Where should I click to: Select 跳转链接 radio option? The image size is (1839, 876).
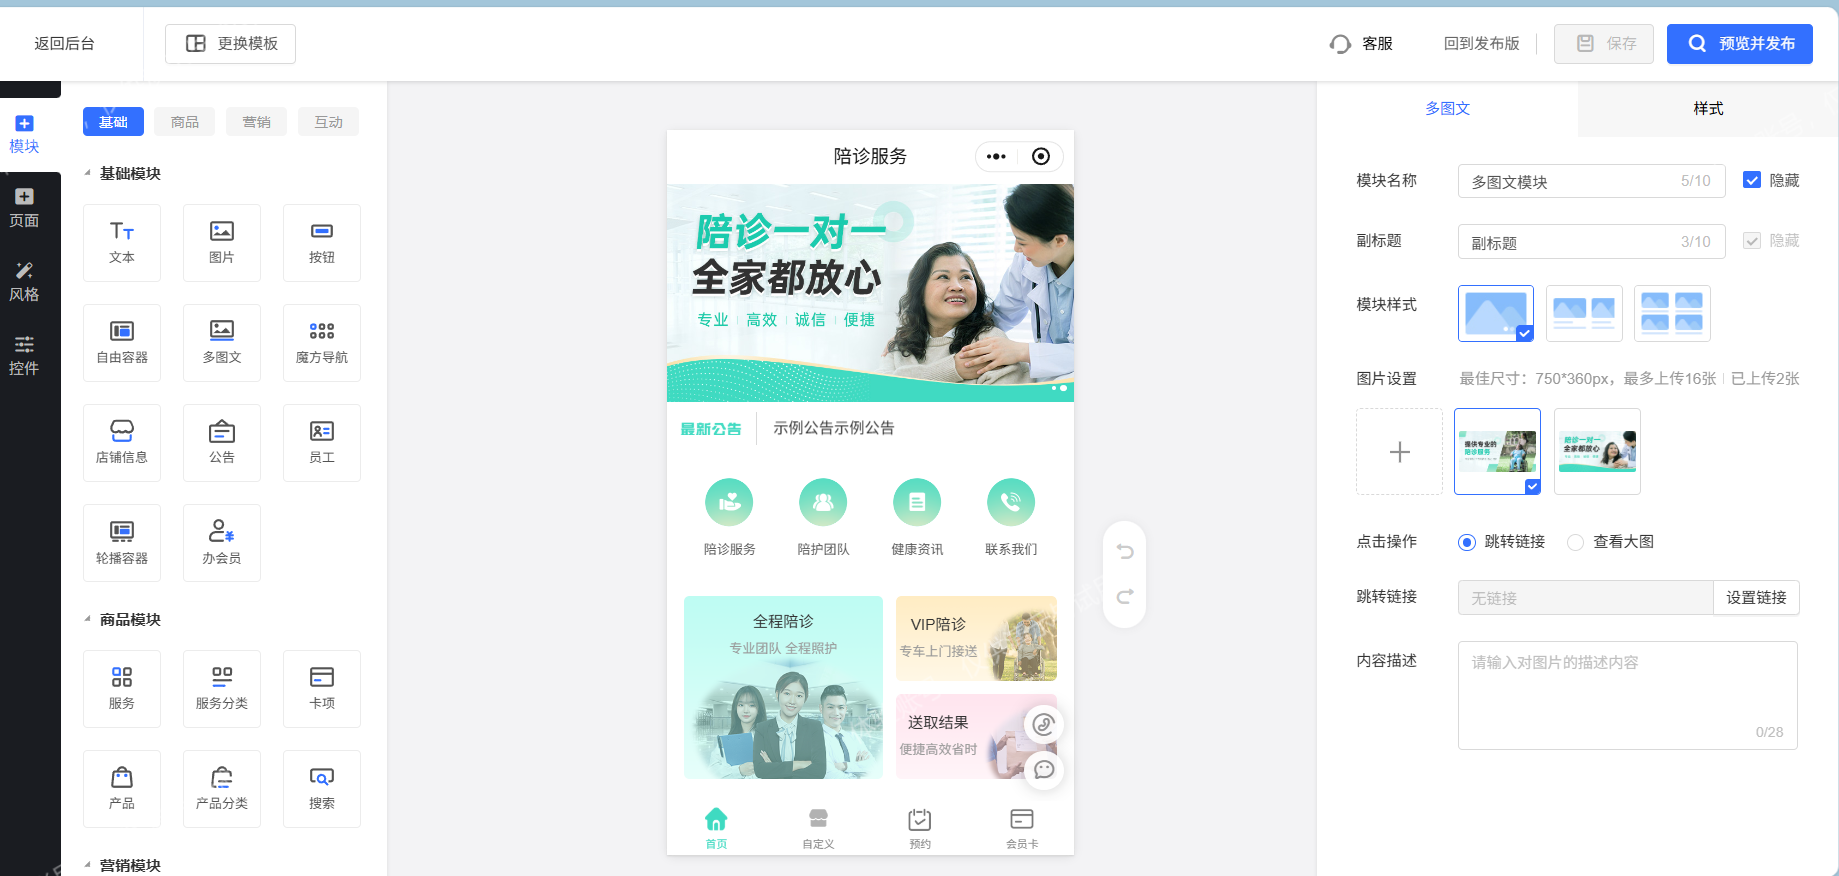[1467, 542]
